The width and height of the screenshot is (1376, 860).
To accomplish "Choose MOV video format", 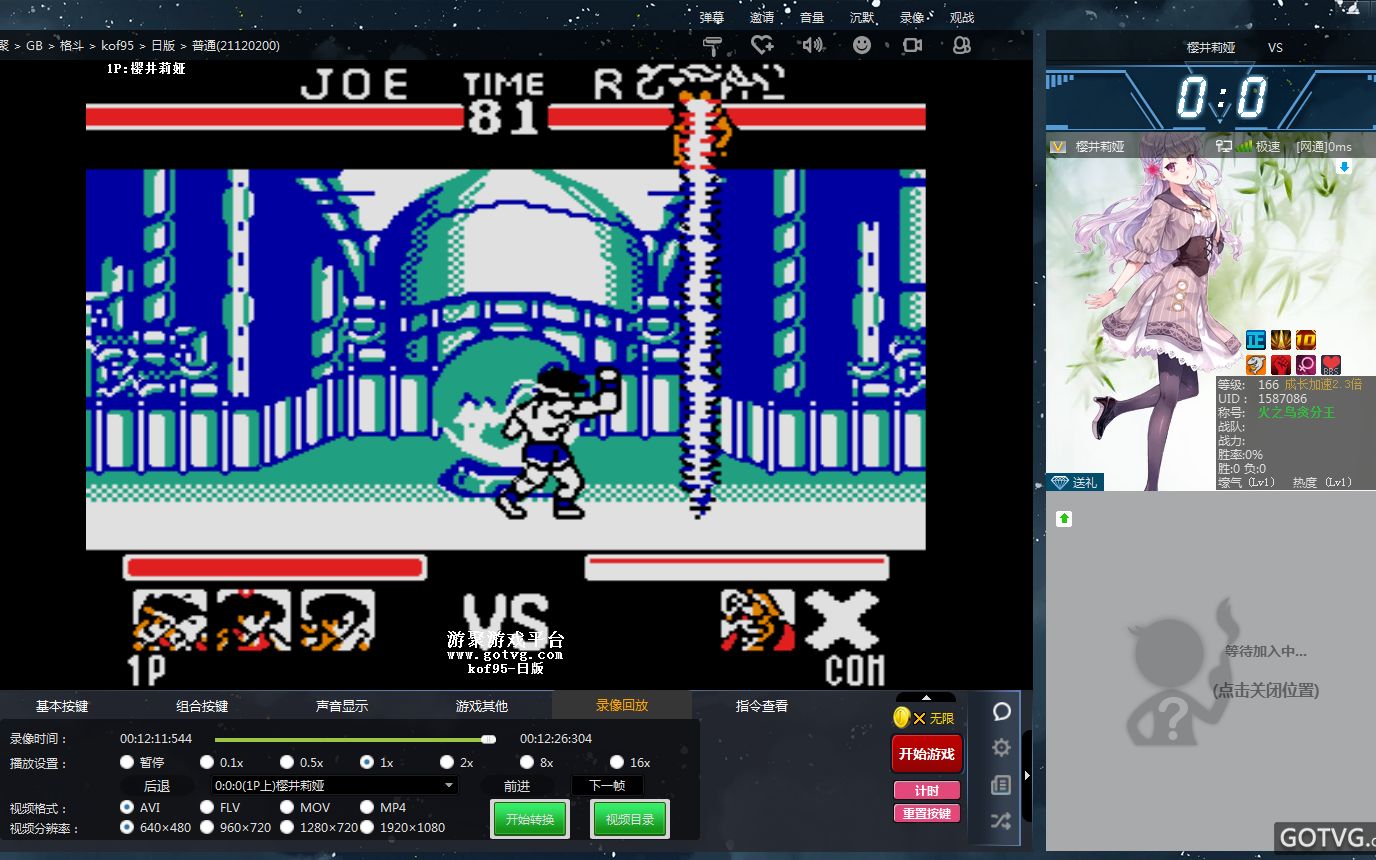I will click(287, 807).
